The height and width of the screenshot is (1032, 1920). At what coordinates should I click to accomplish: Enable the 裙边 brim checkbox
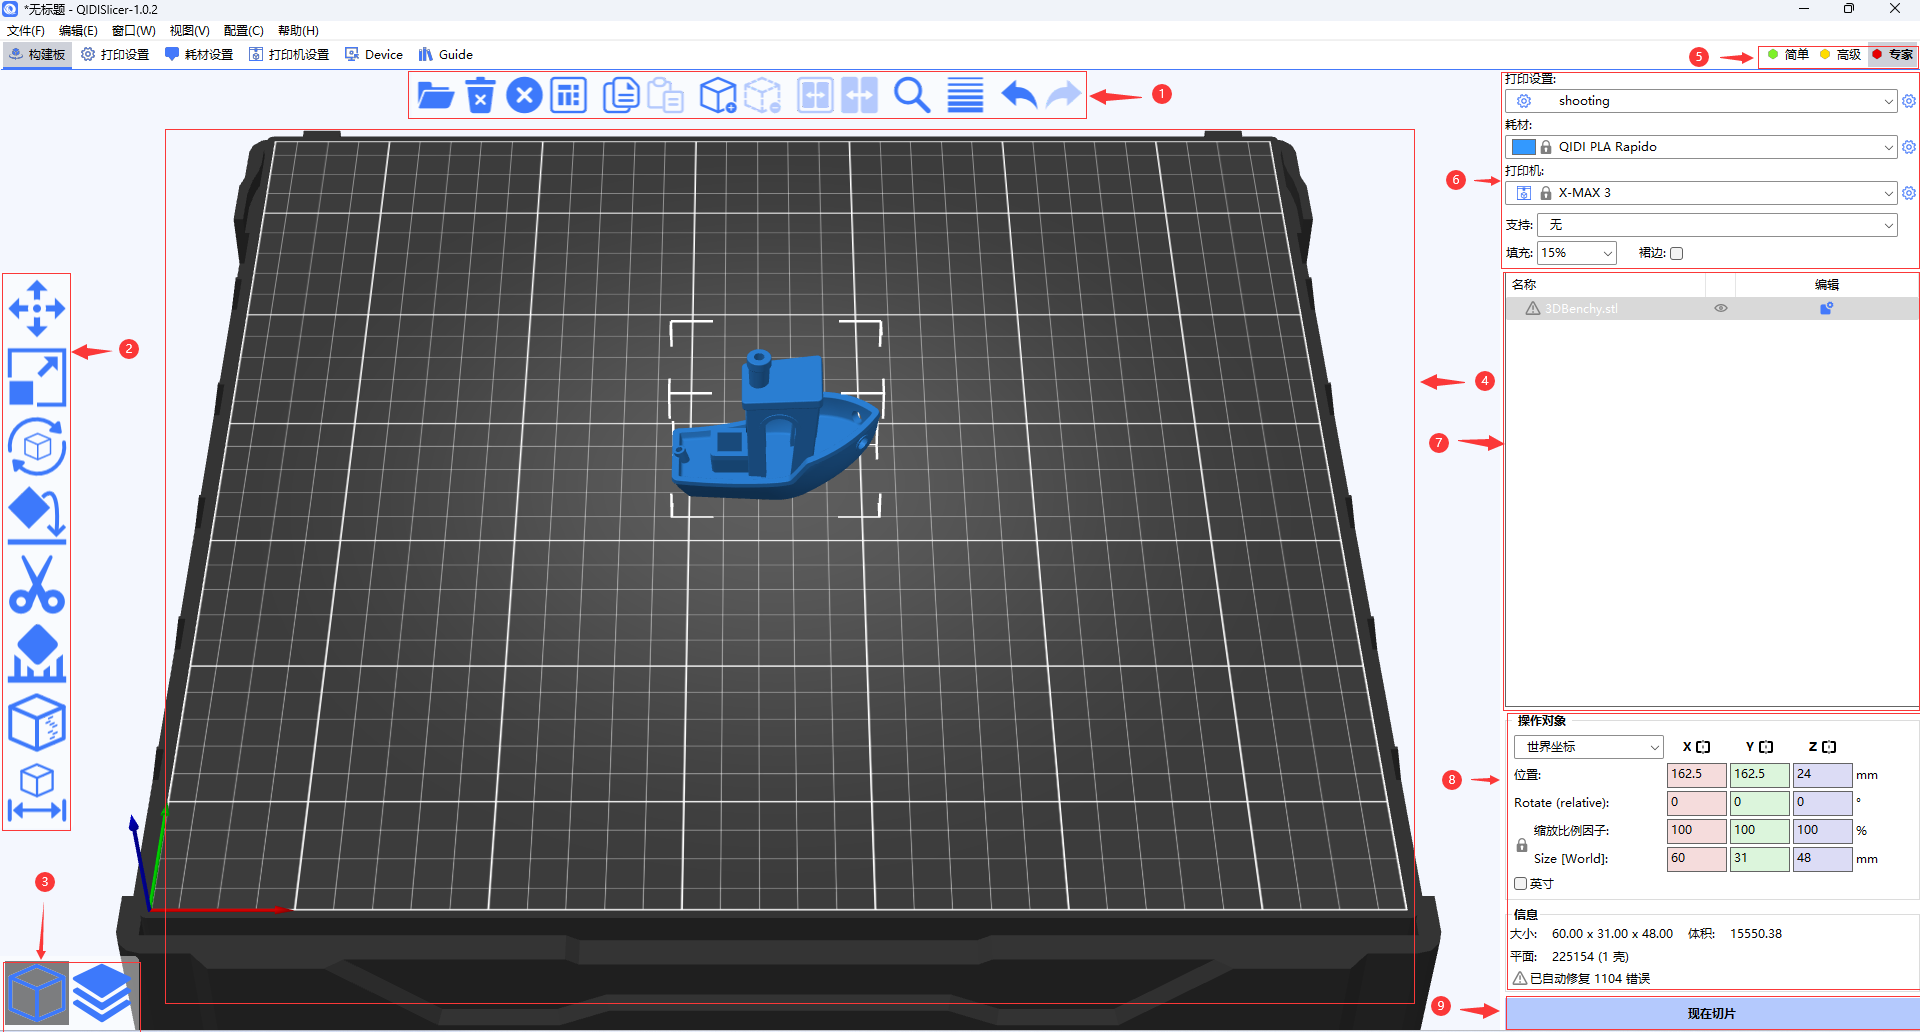1677,253
